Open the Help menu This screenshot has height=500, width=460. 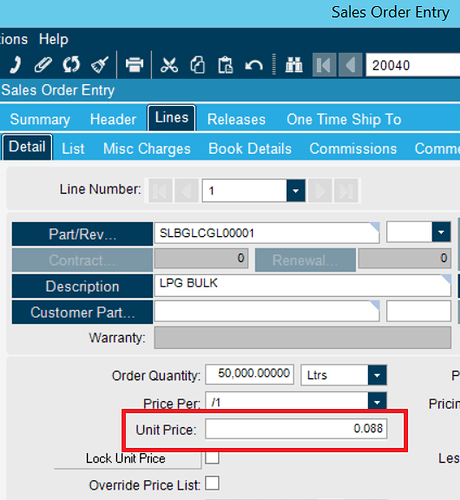54,39
